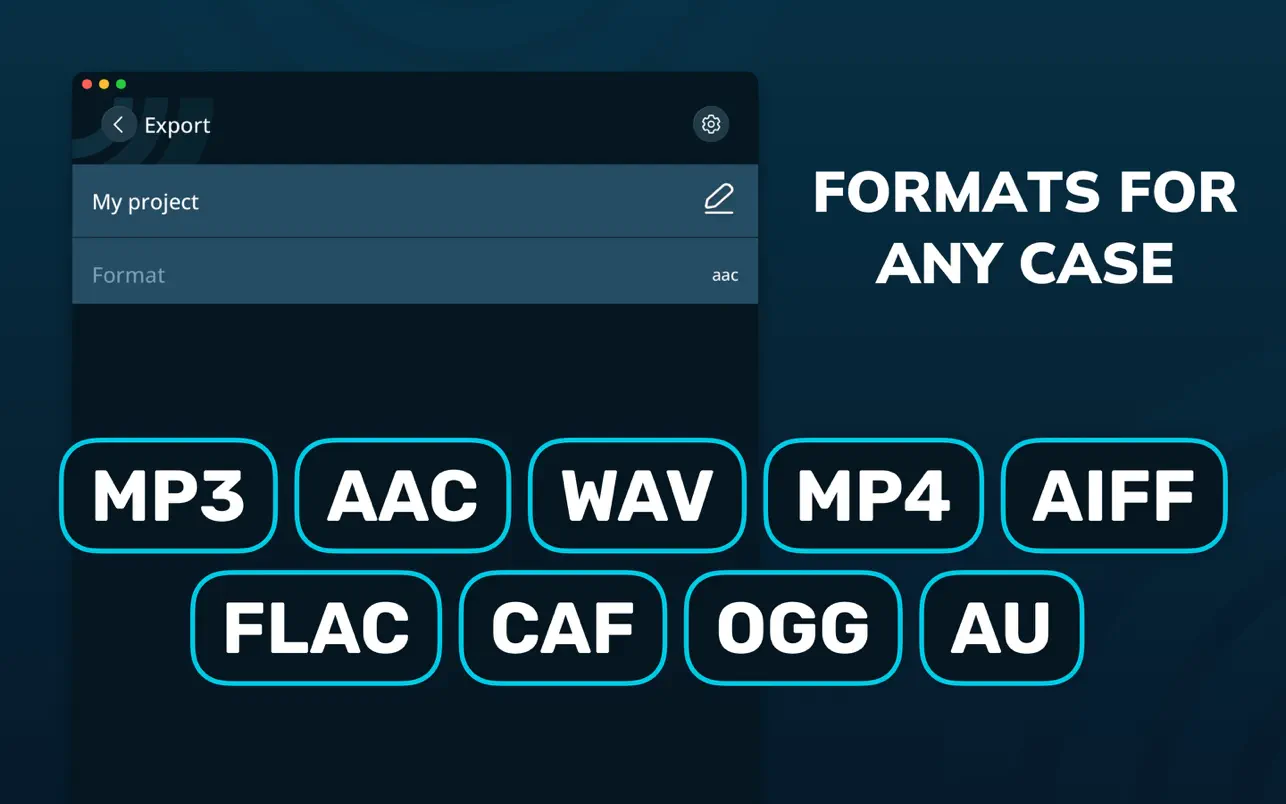Pick the MP4 format badge
This screenshot has width=1286, height=804.
point(873,496)
